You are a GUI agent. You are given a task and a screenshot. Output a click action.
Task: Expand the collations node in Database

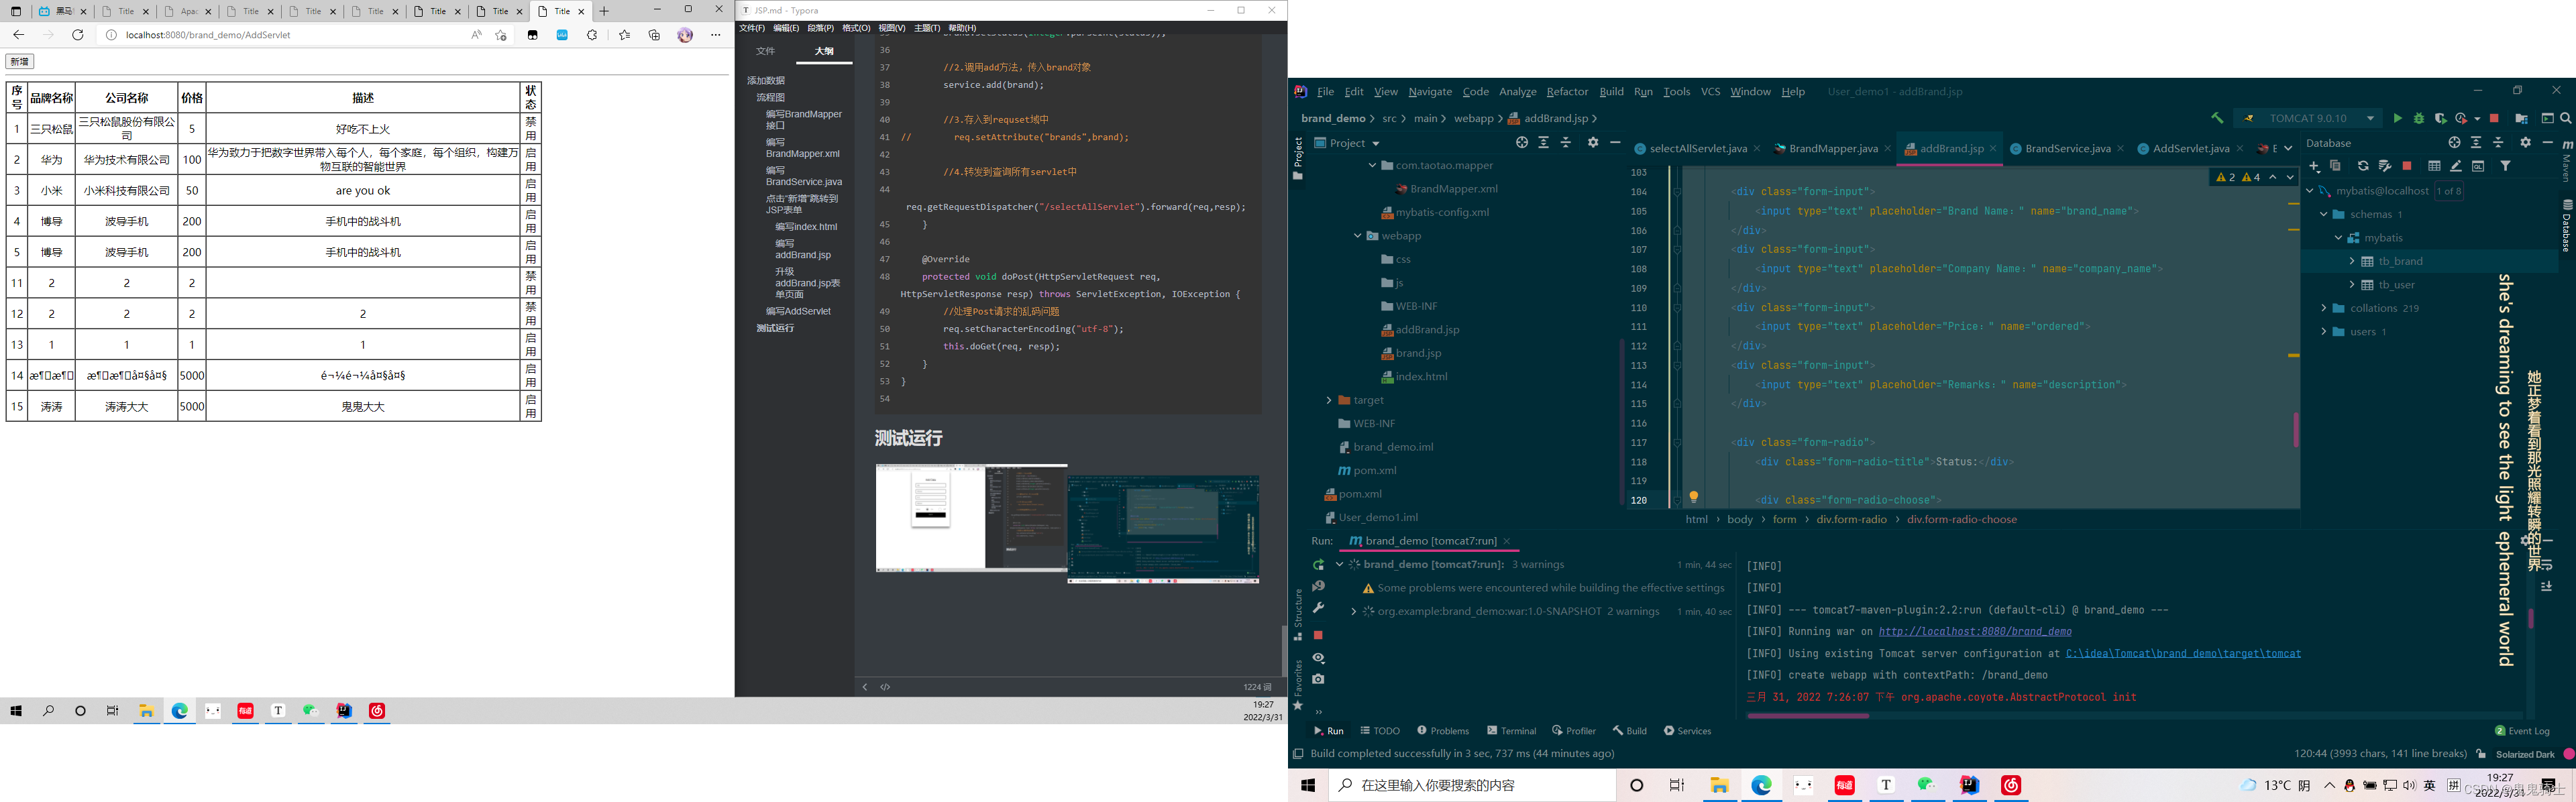point(2323,308)
